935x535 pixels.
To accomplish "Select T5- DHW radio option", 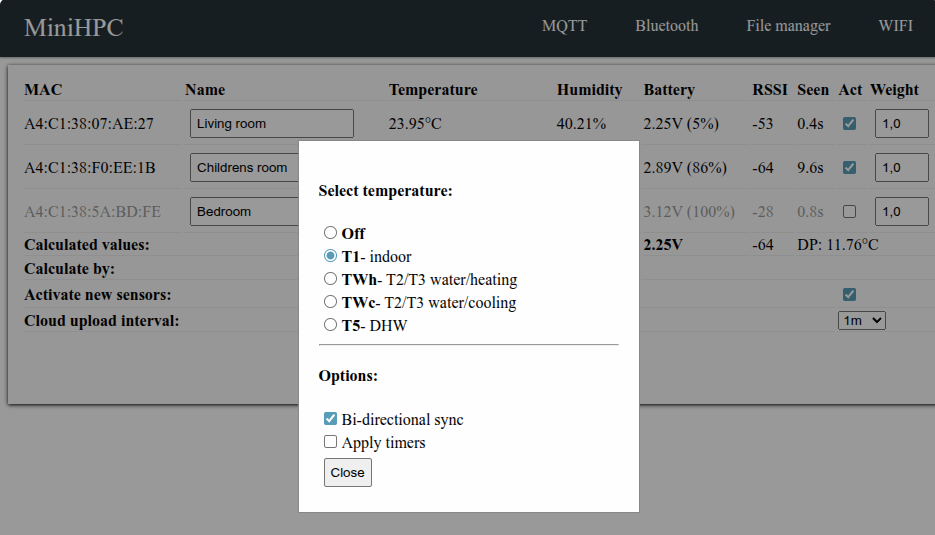I will (330, 324).
